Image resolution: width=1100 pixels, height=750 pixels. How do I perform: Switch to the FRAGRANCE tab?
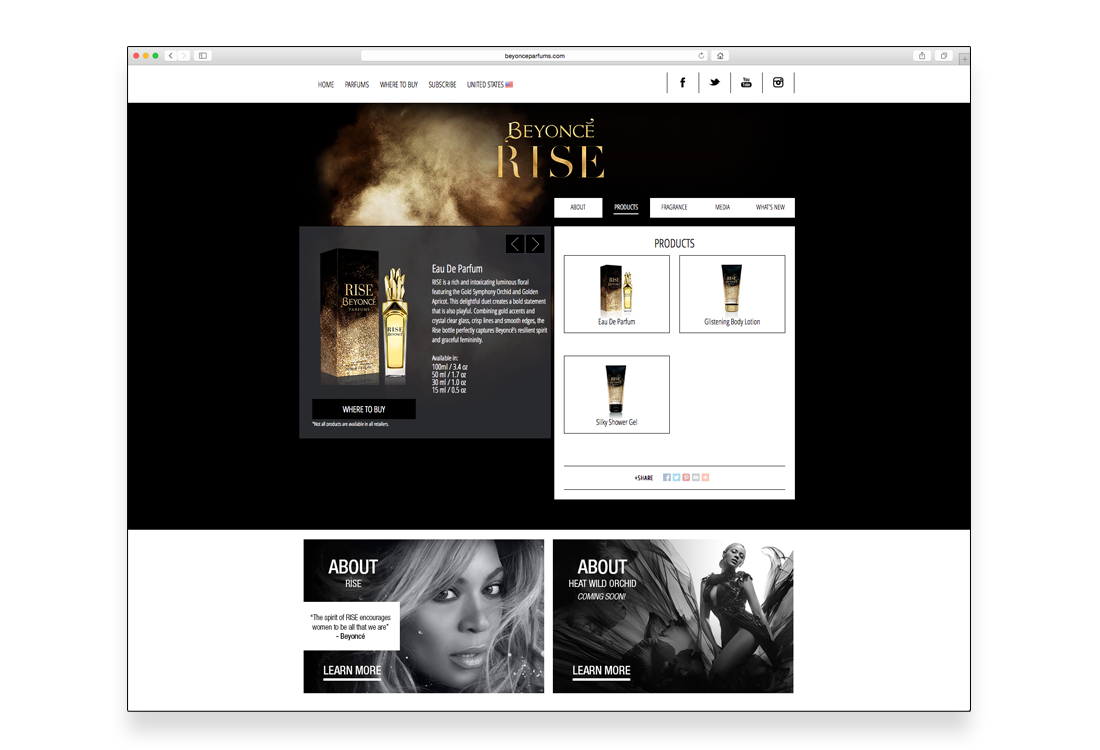674,207
